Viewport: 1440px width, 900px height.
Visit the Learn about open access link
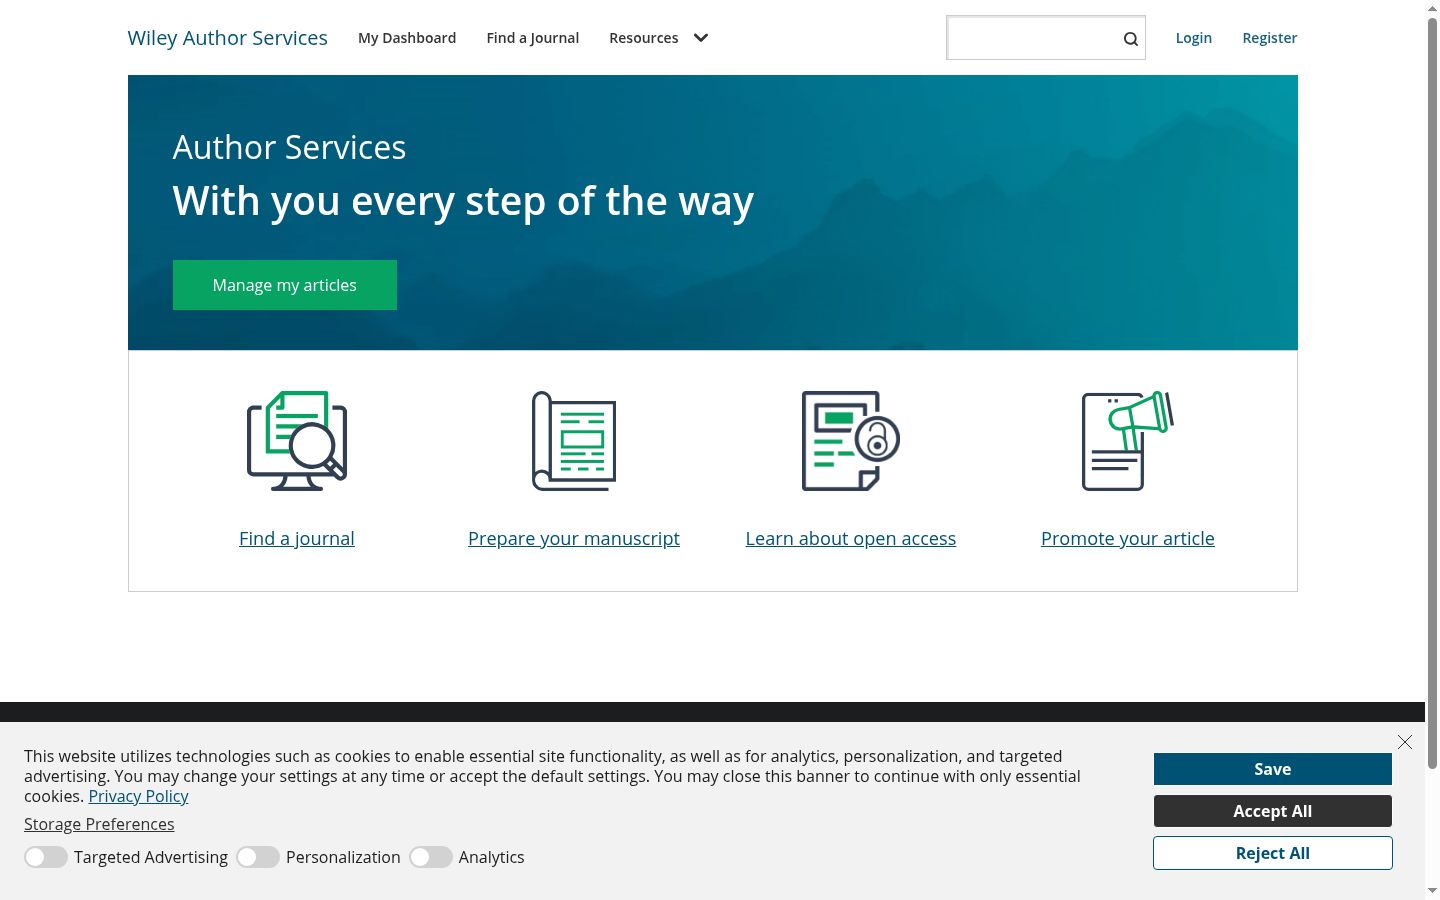pos(851,538)
